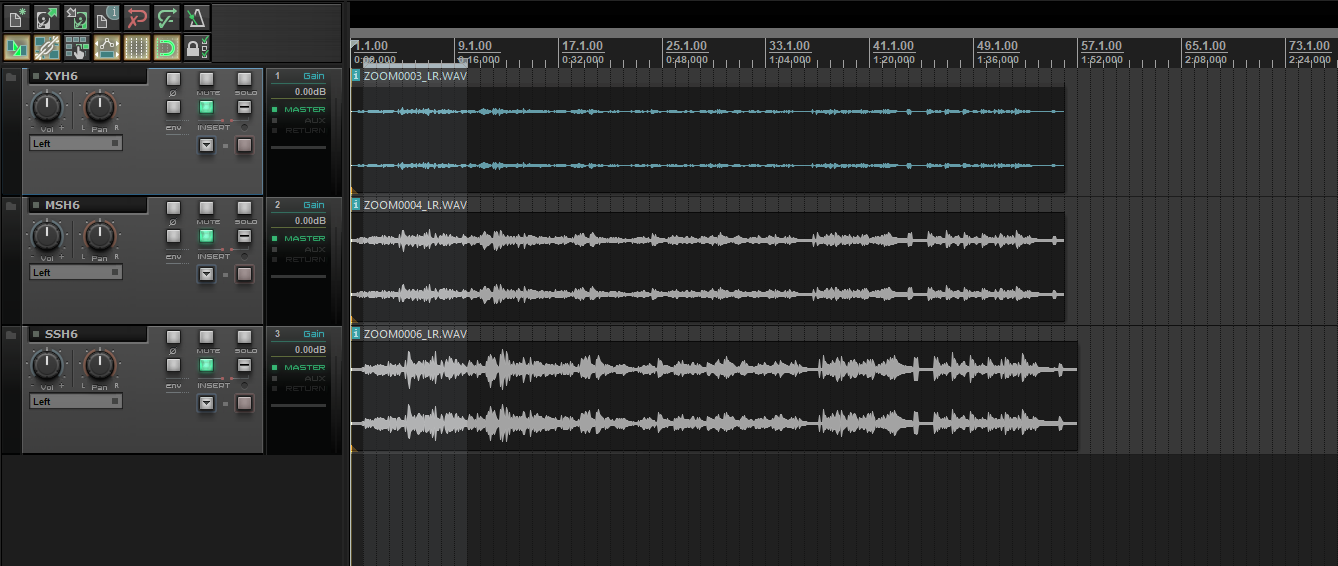Click the red Undo arrow icon
The width and height of the screenshot is (1338, 566).
tap(137, 17)
